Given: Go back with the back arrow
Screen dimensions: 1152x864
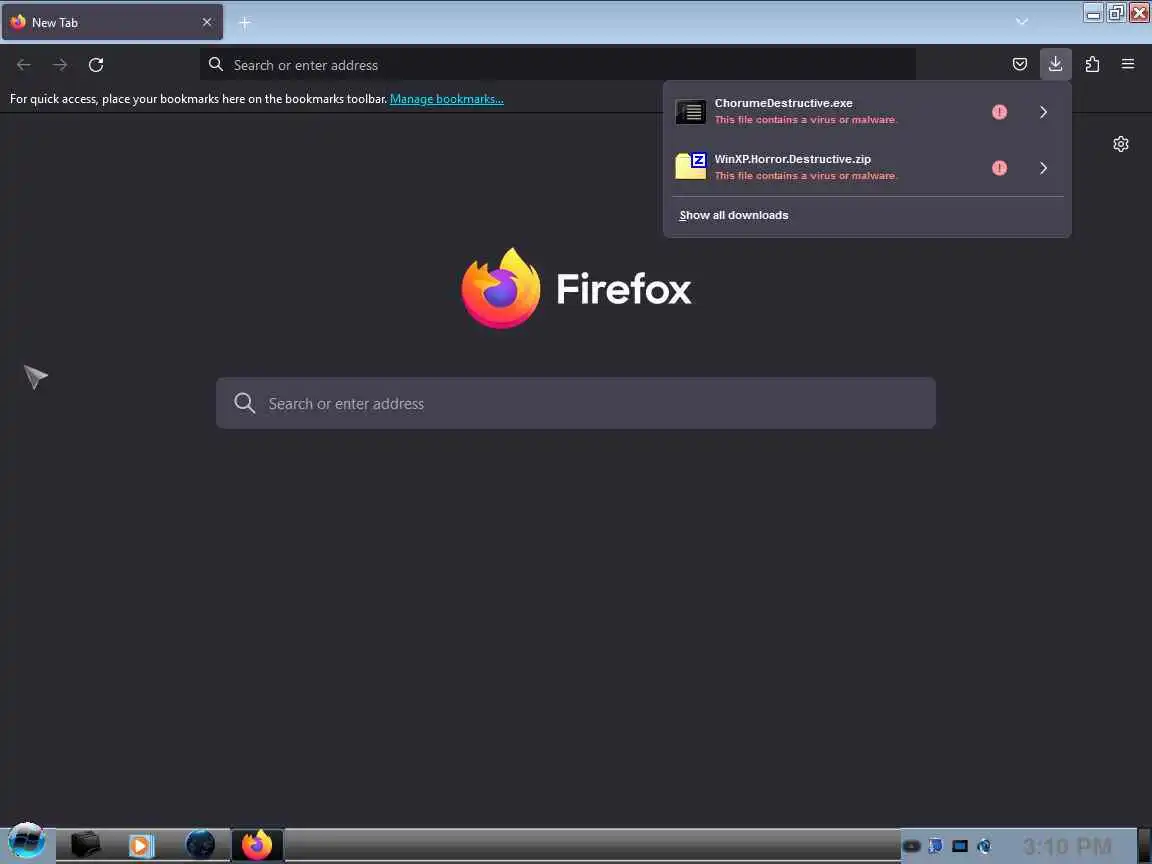Looking at the screenshot, I should coord(24,65).
